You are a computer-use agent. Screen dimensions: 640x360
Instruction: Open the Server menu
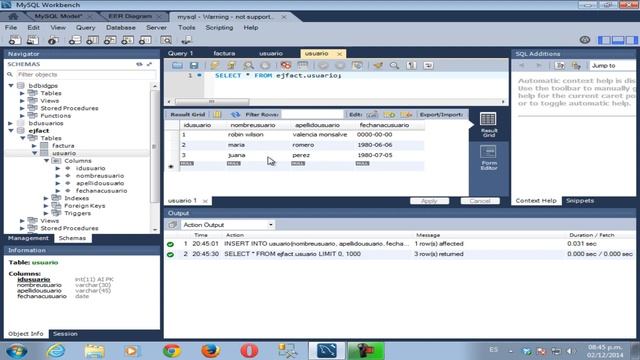tap(156, 27)
